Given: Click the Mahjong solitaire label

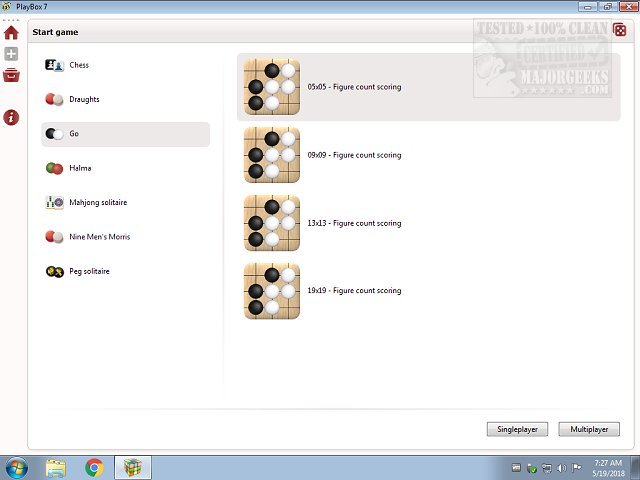Looking at the screenshot, I should pos(98,202).
